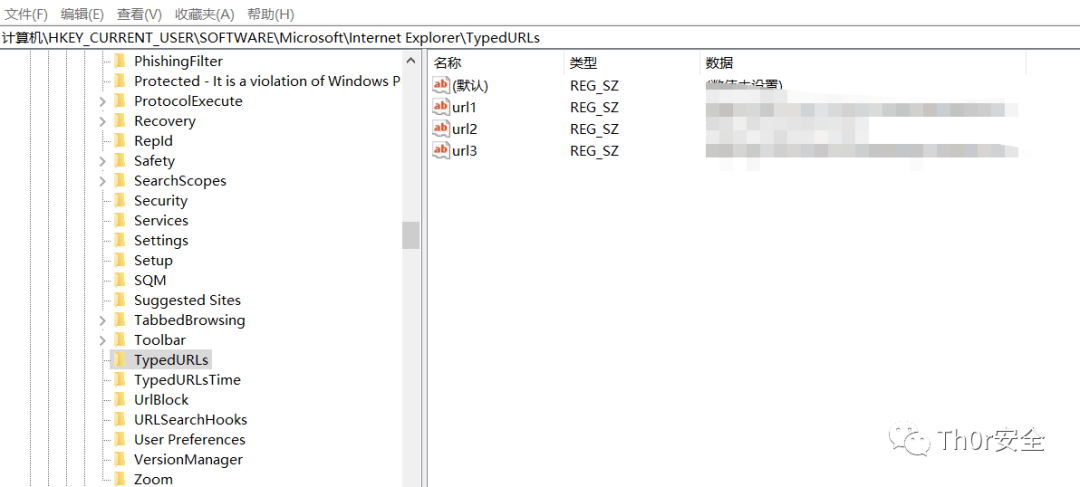Click the (默认) value string icon
The width and height of the screenshot is (1080, 487).
pos(441,85)
